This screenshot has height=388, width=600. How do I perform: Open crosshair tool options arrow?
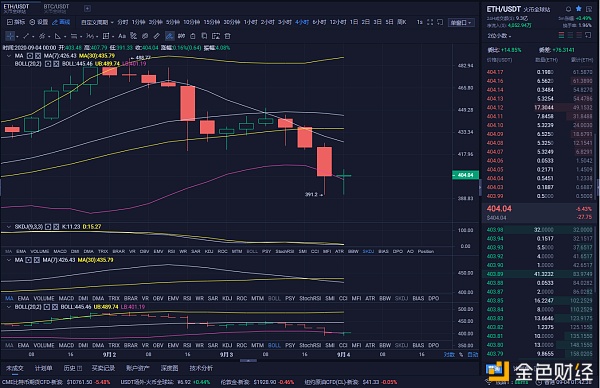(x=18, y=36)
